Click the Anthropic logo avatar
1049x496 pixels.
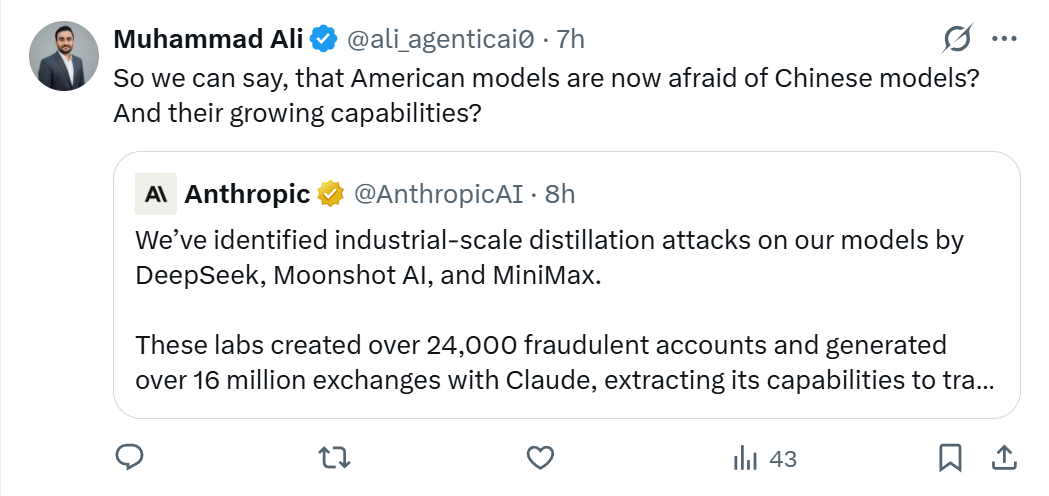(156, 194)
